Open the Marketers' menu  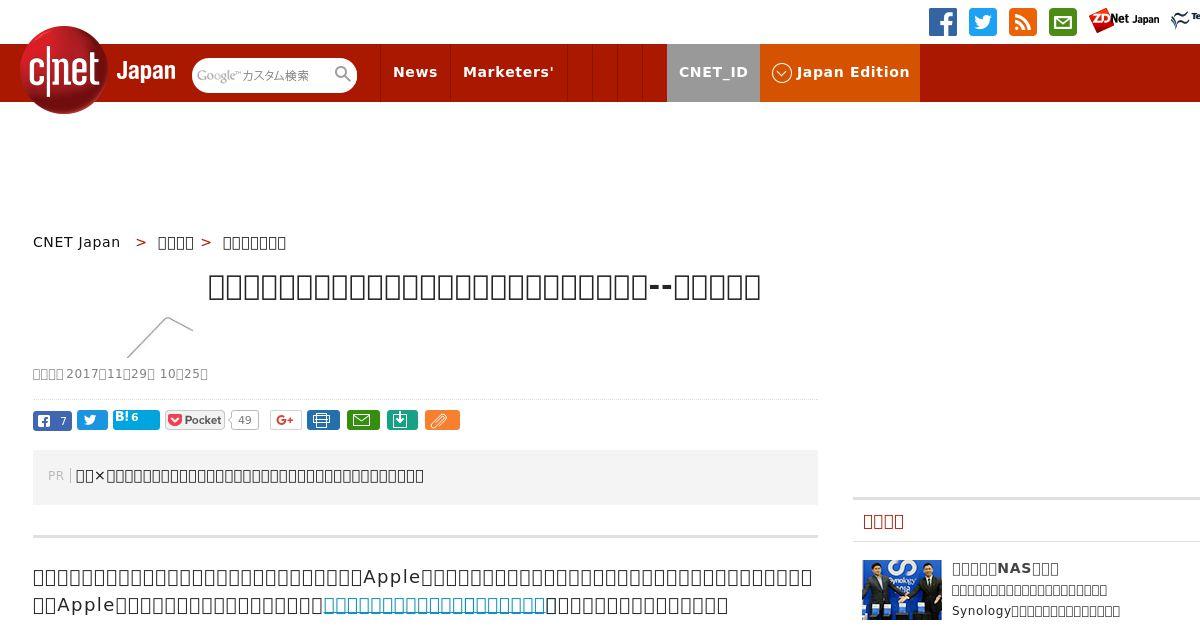pos(508,72)
